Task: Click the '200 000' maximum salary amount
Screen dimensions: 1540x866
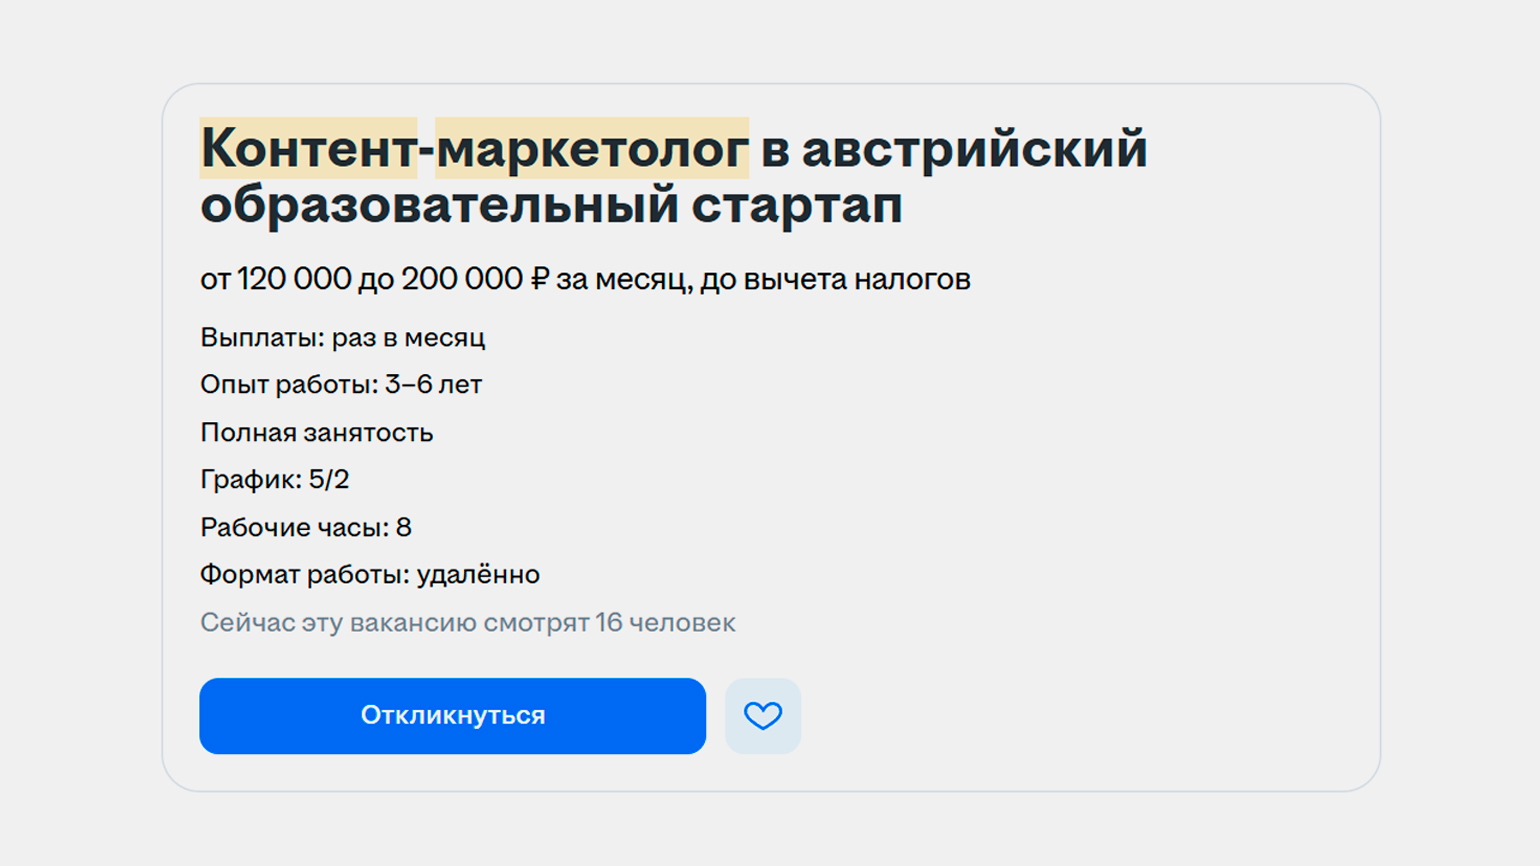Action: coord(462,279)
